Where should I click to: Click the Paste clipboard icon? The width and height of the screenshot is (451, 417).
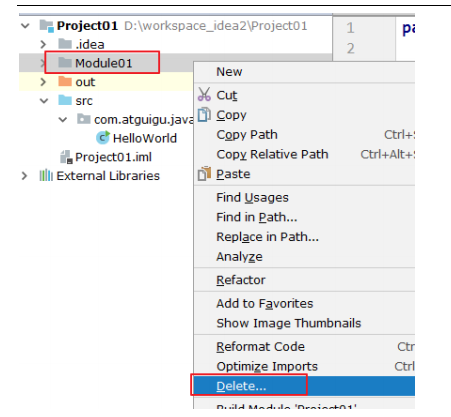204,174
